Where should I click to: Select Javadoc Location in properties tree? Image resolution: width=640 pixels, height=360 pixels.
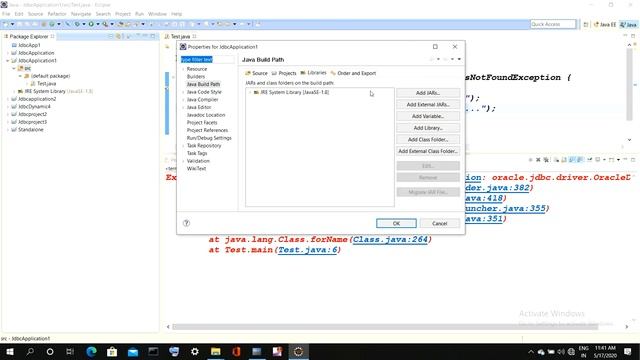pos(206,115)
